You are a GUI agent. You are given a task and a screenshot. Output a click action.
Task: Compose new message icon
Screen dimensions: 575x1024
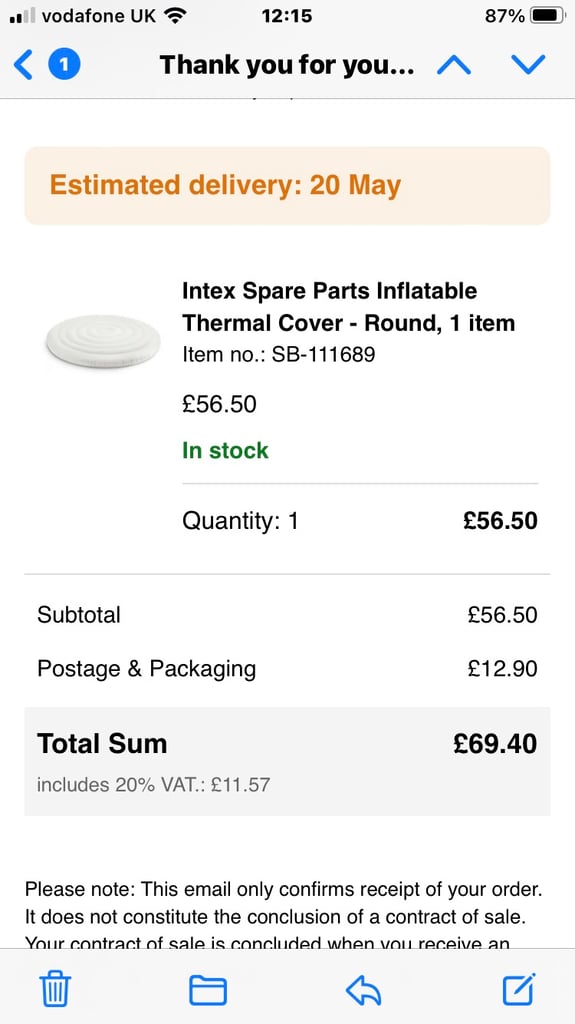click(519, 989)
